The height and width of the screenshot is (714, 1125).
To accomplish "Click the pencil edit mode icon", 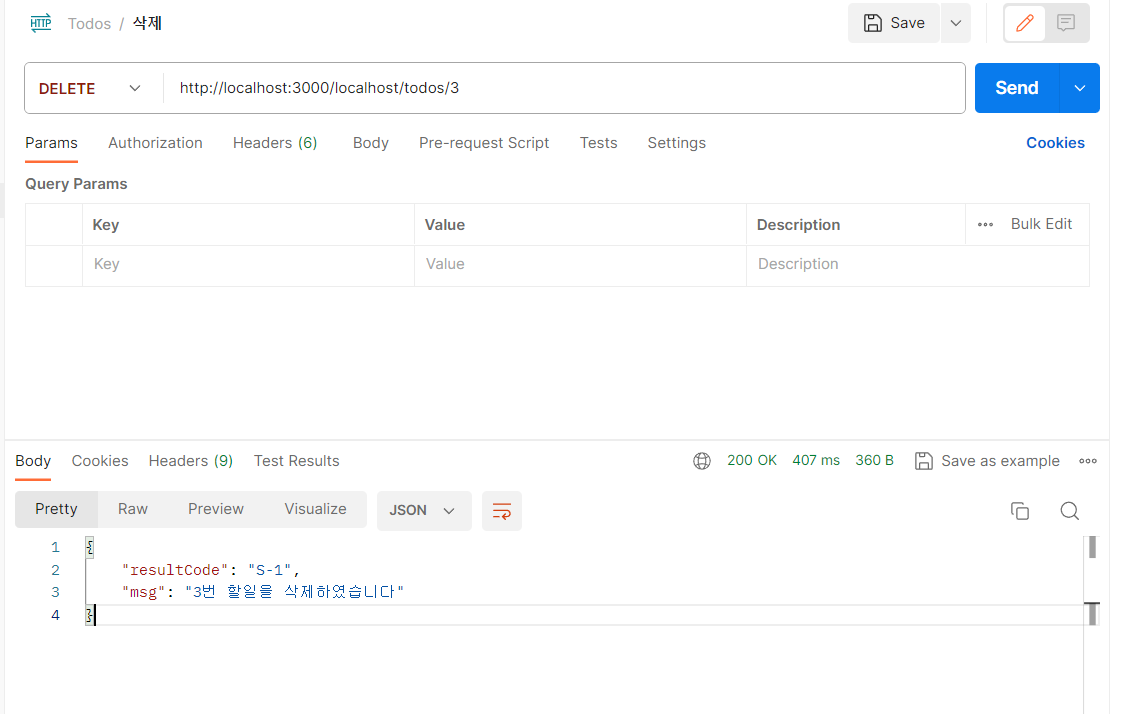I will pos(1025,23).
